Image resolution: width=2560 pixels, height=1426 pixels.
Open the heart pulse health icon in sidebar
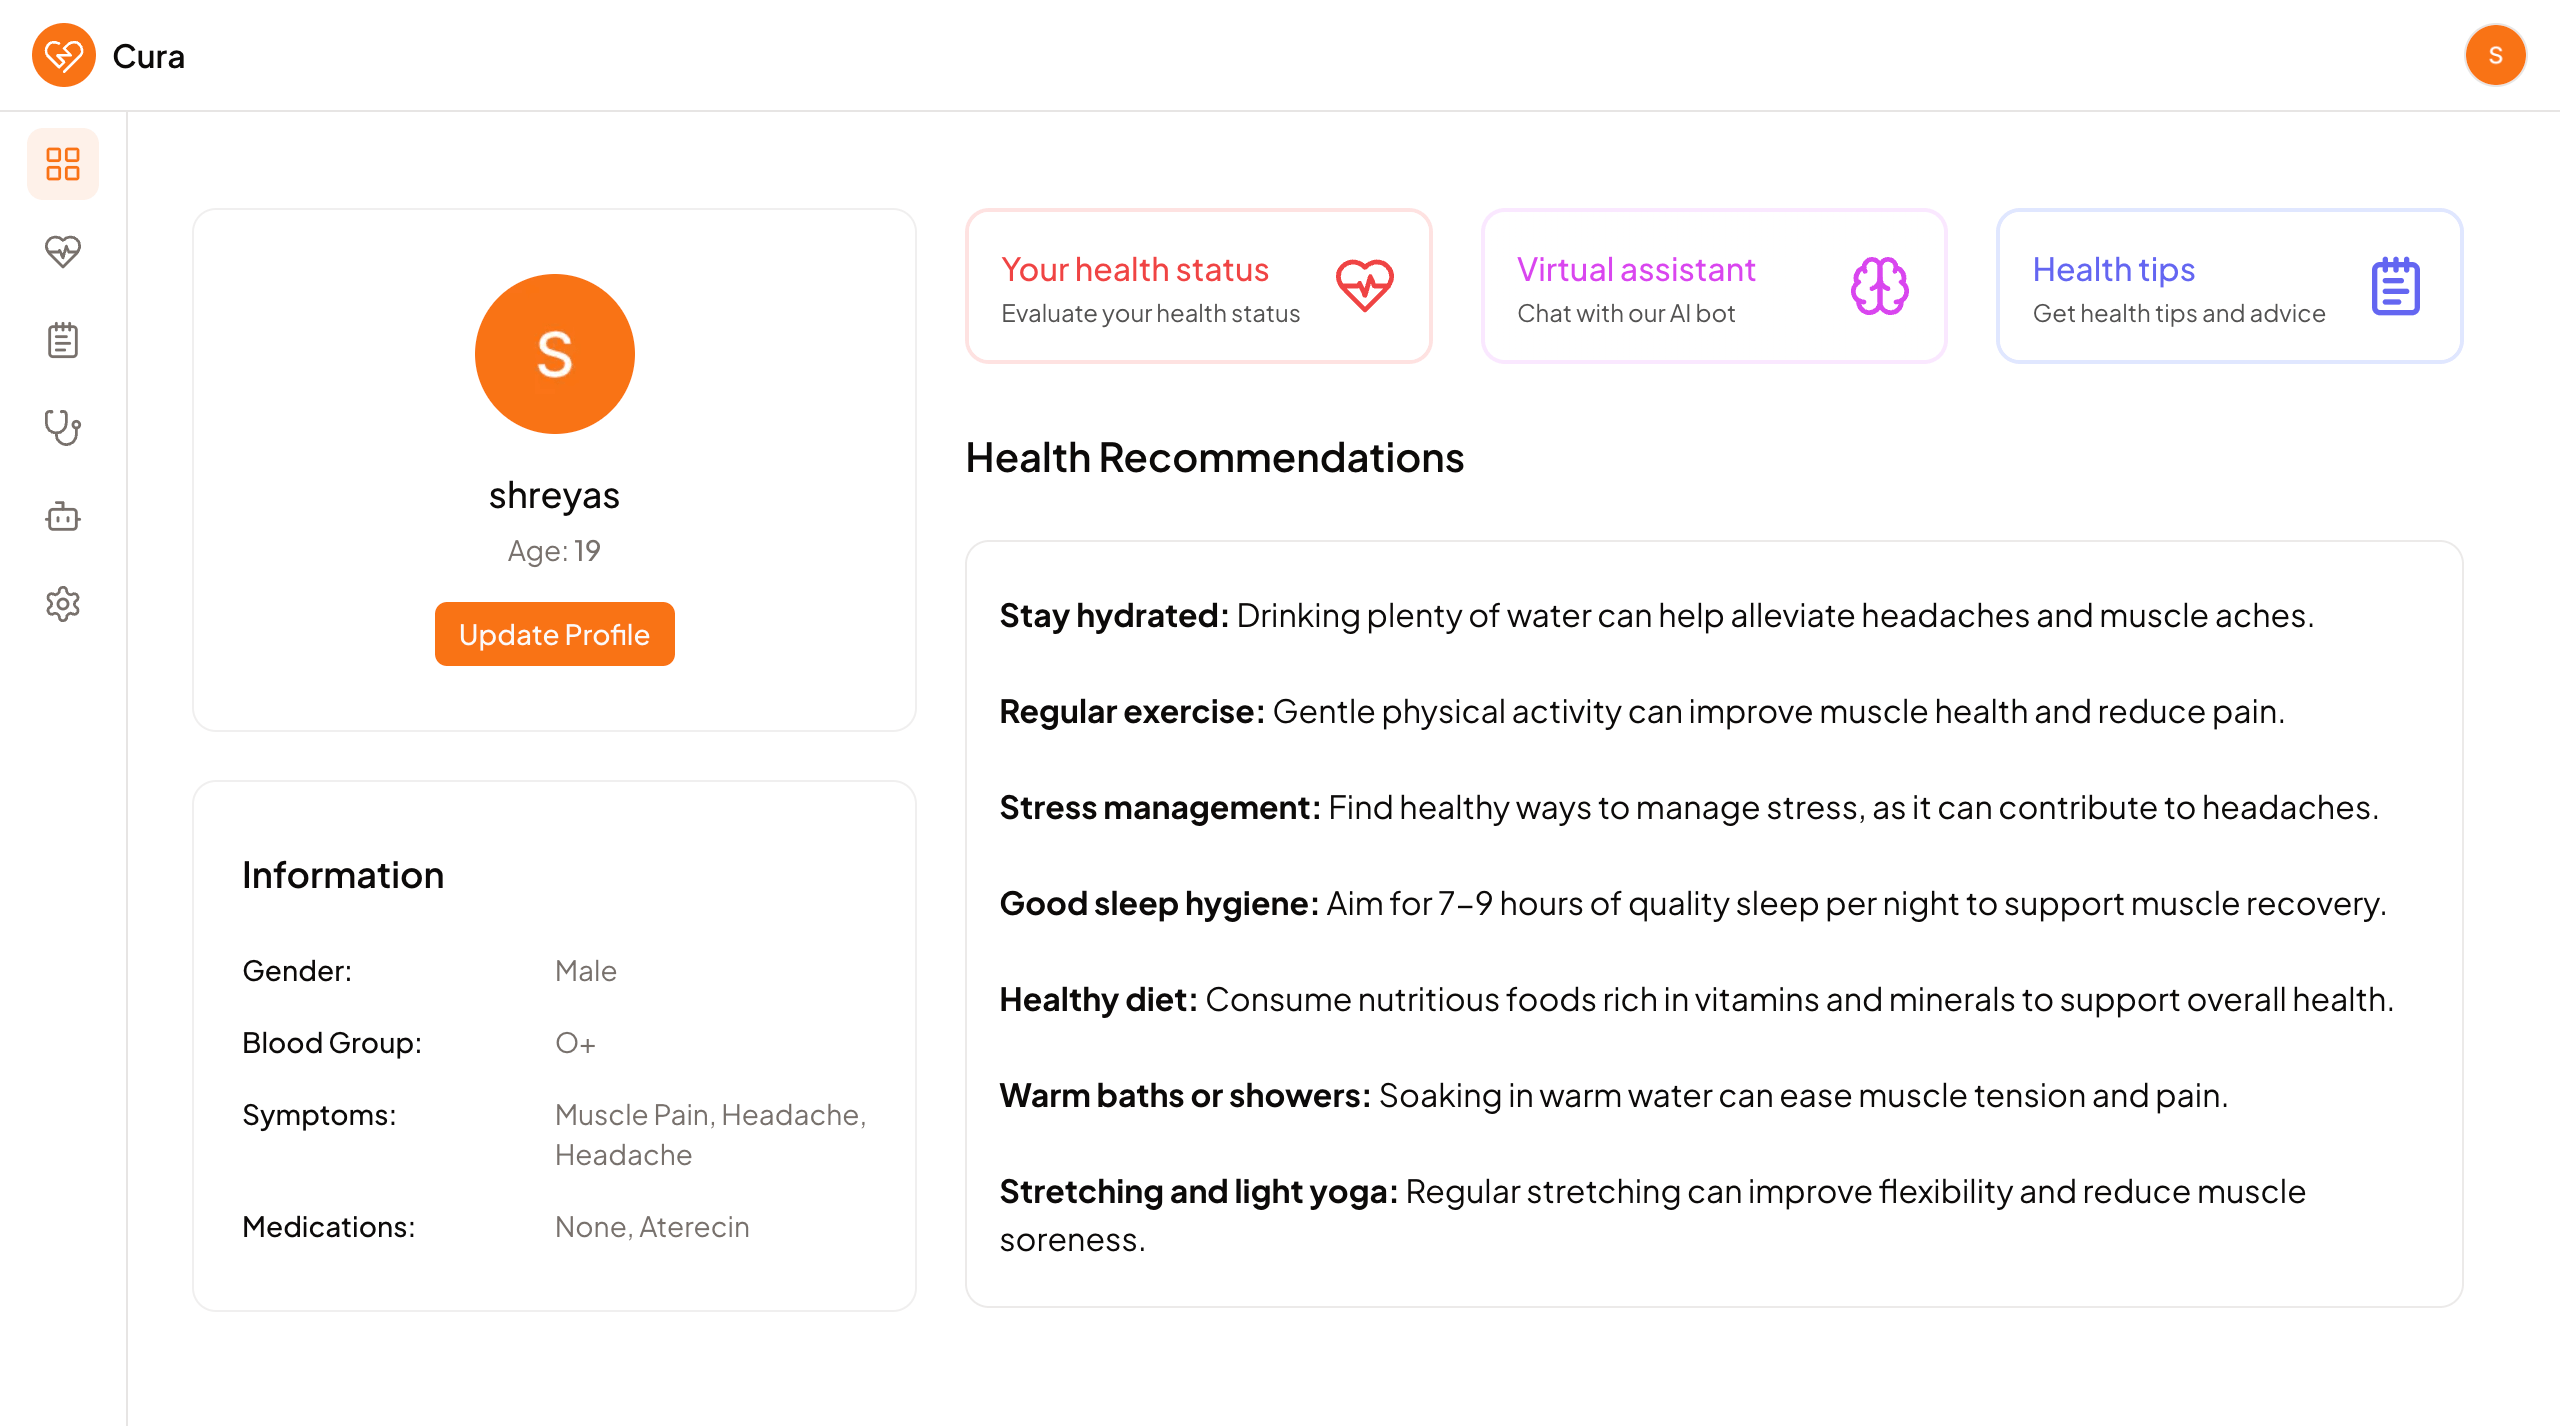click(x=63, y=252)
